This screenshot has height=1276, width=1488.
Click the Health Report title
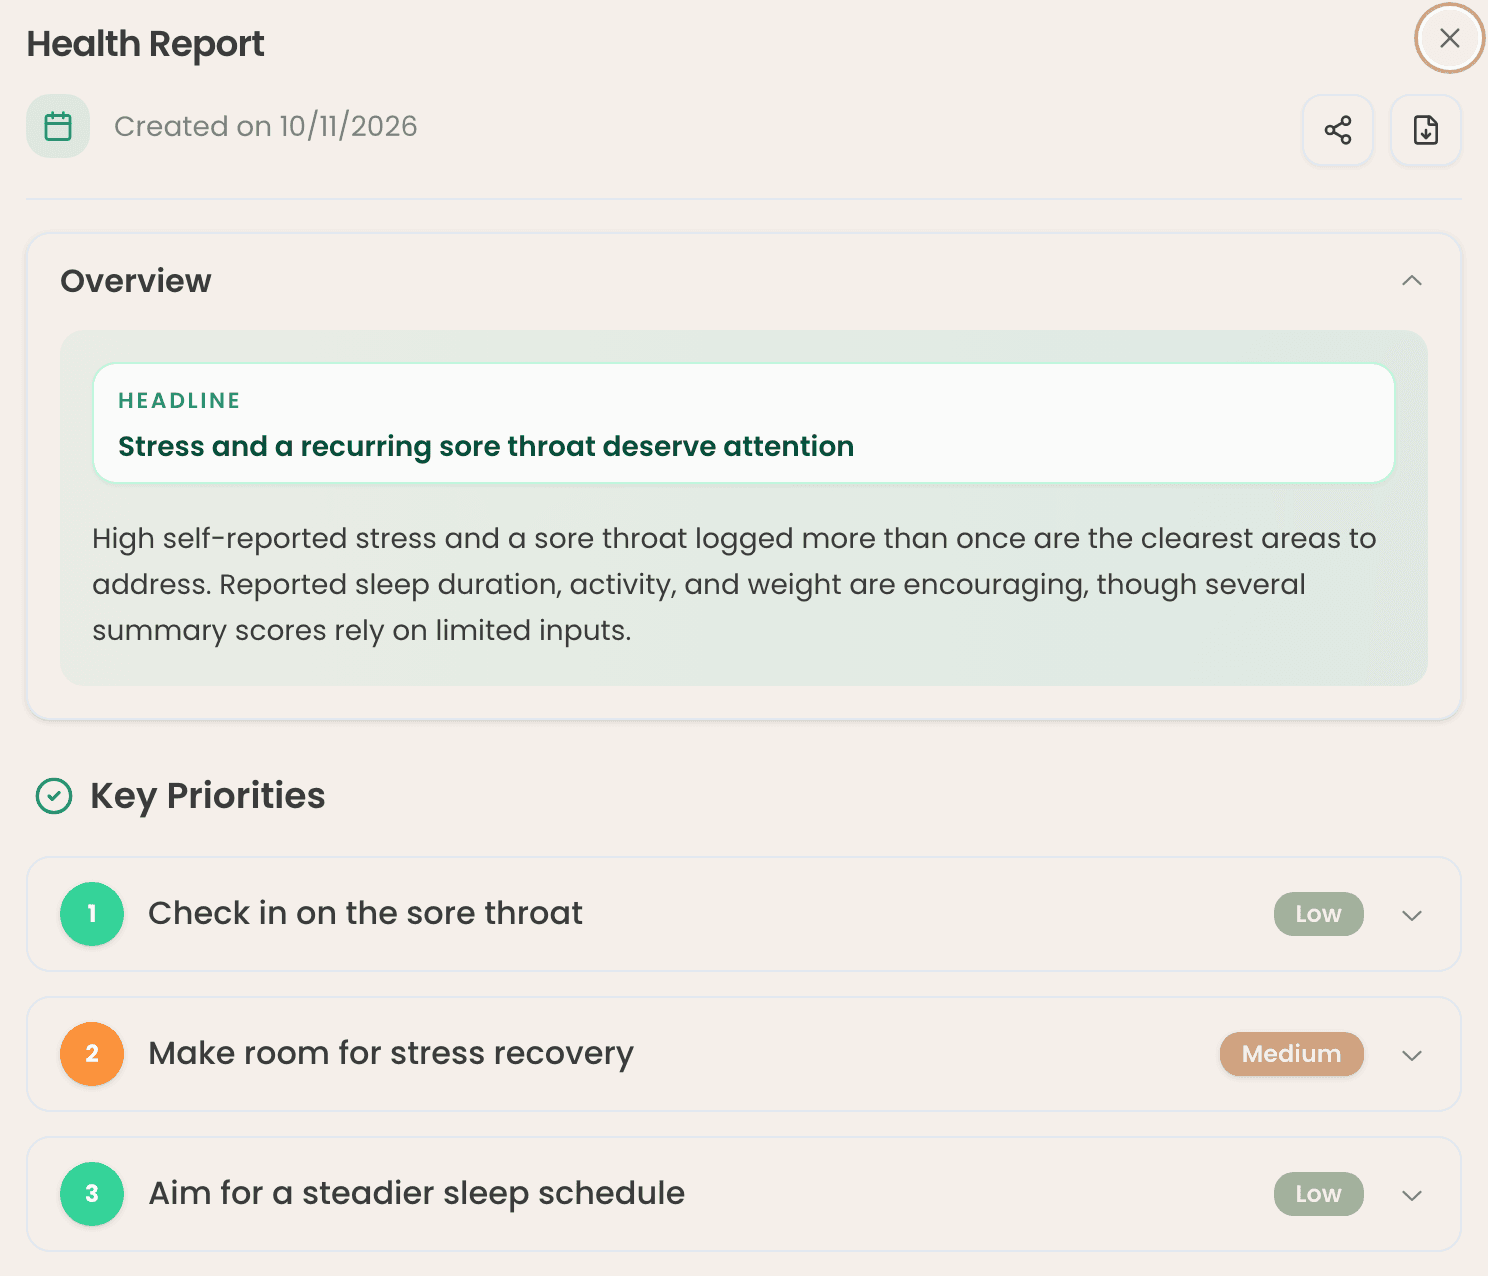(x=146, y=44)
